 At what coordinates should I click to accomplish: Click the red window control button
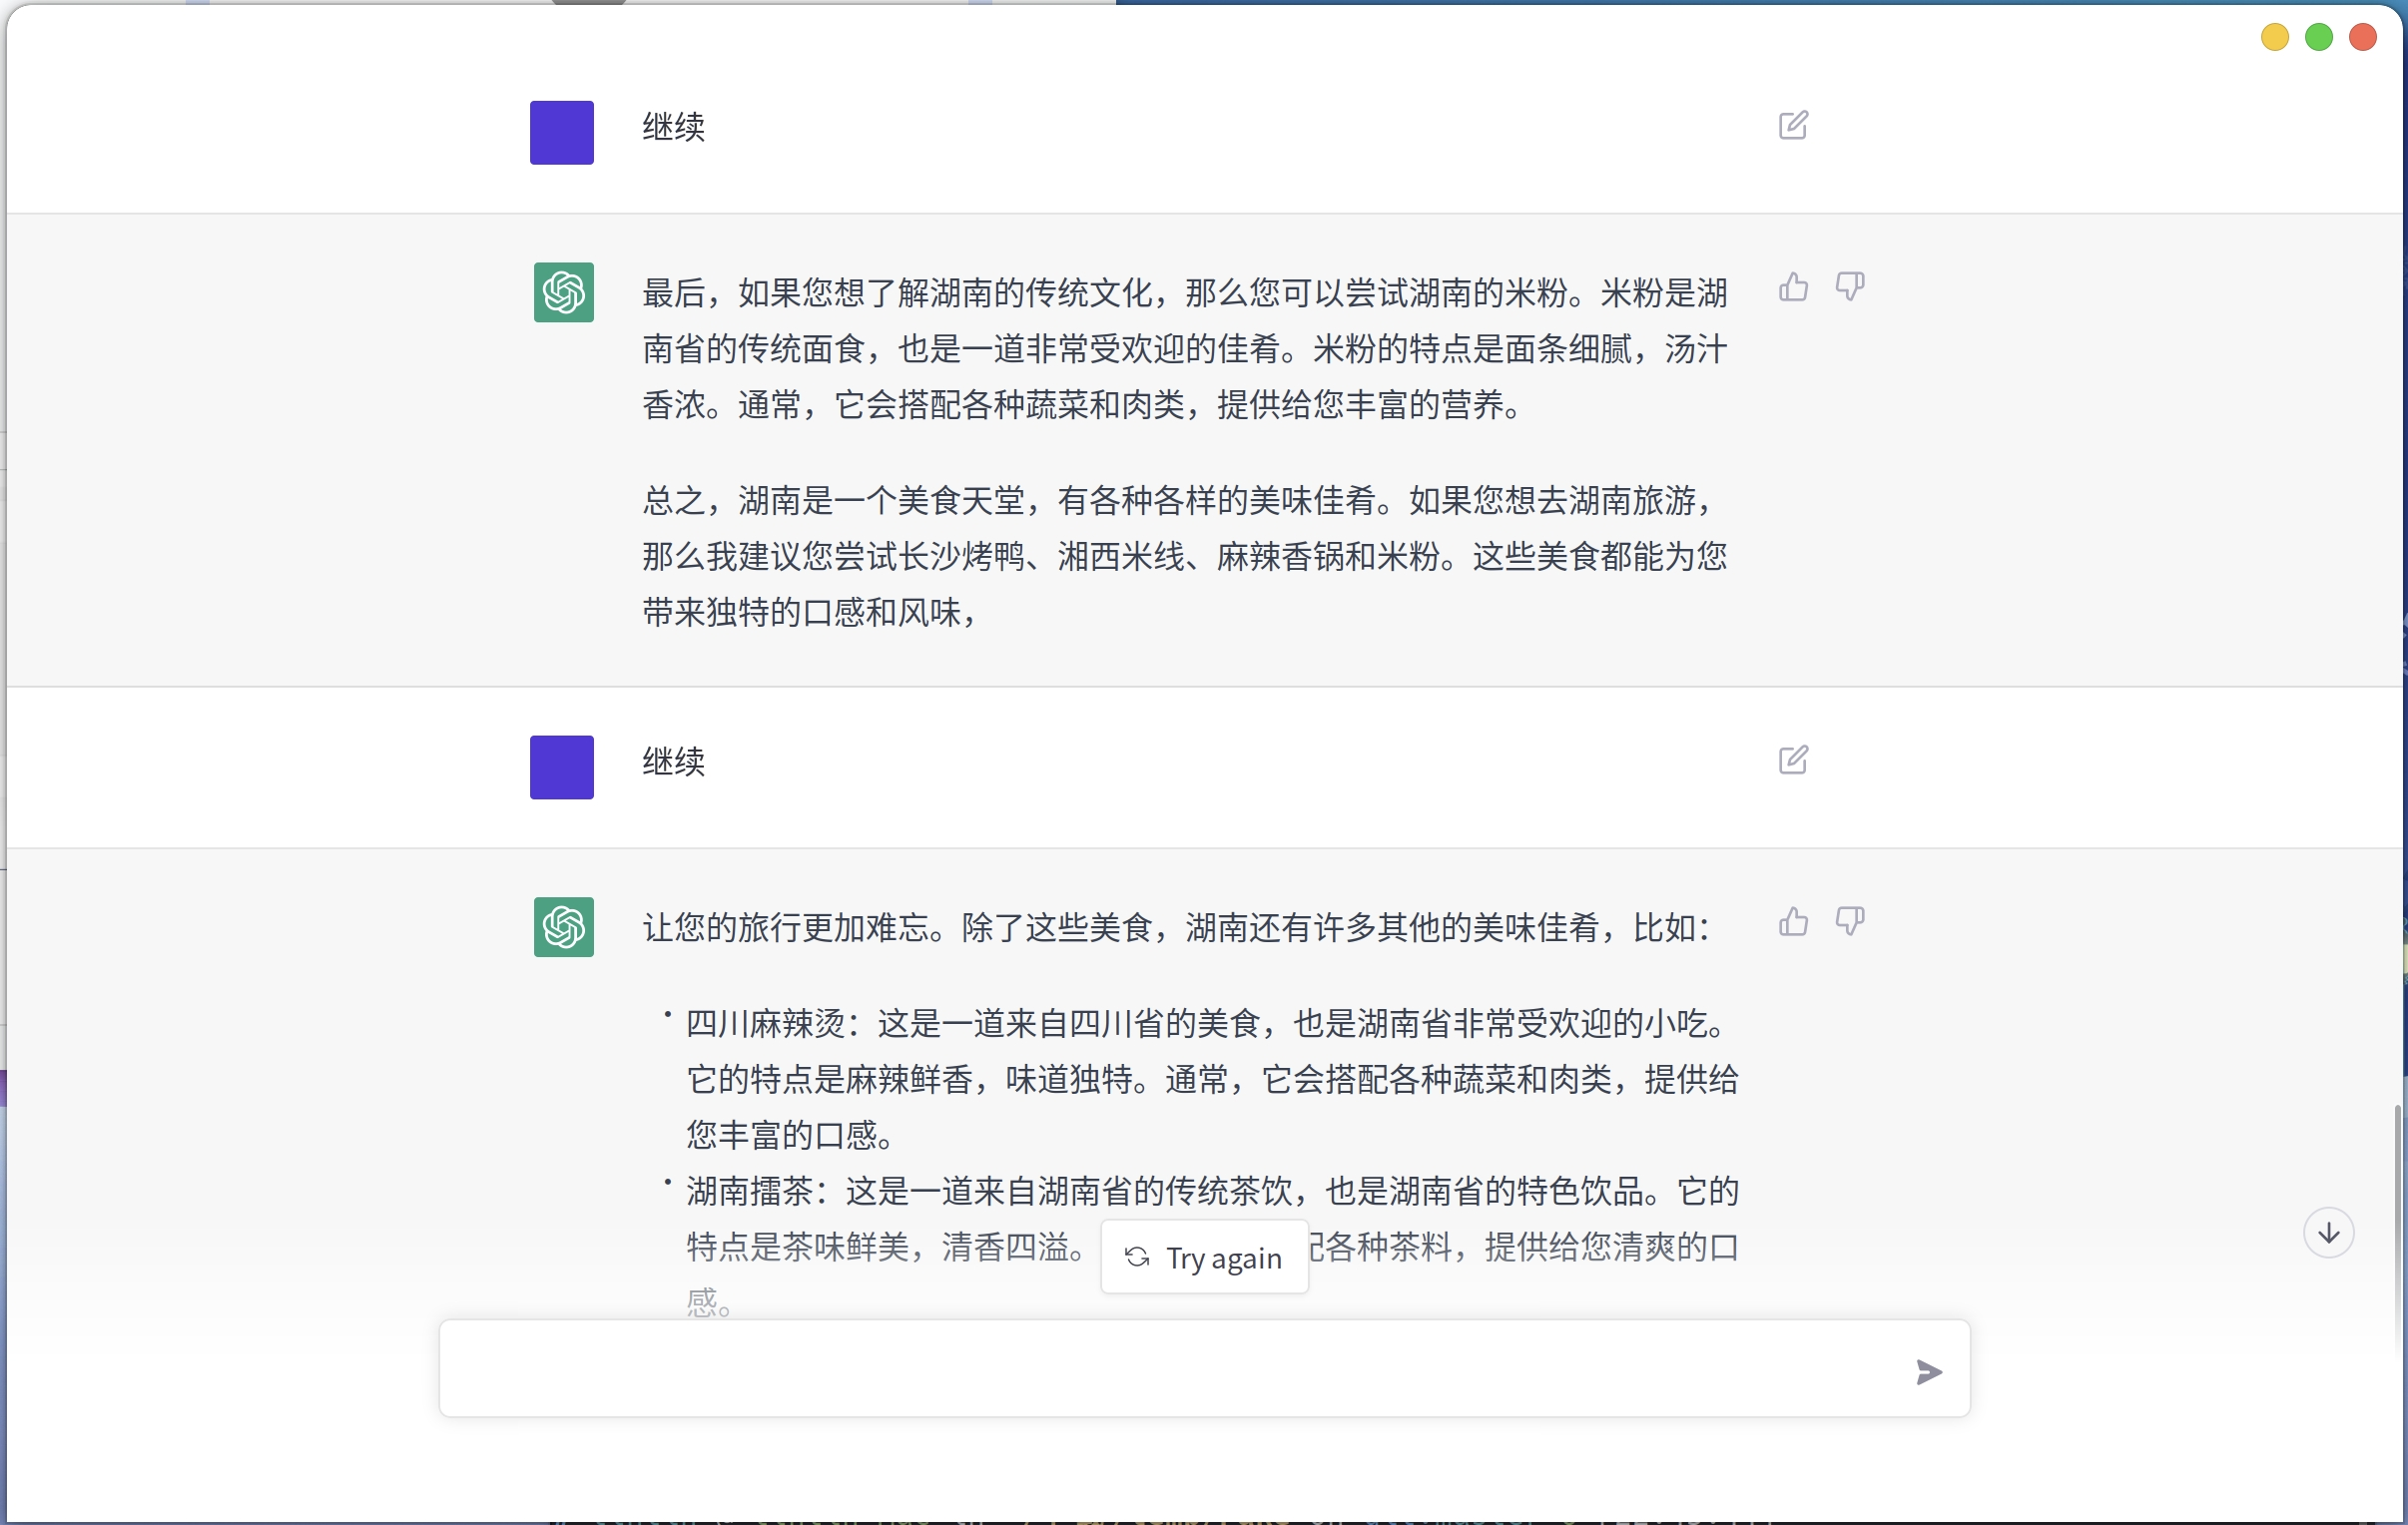click(x=2362, y=38)
